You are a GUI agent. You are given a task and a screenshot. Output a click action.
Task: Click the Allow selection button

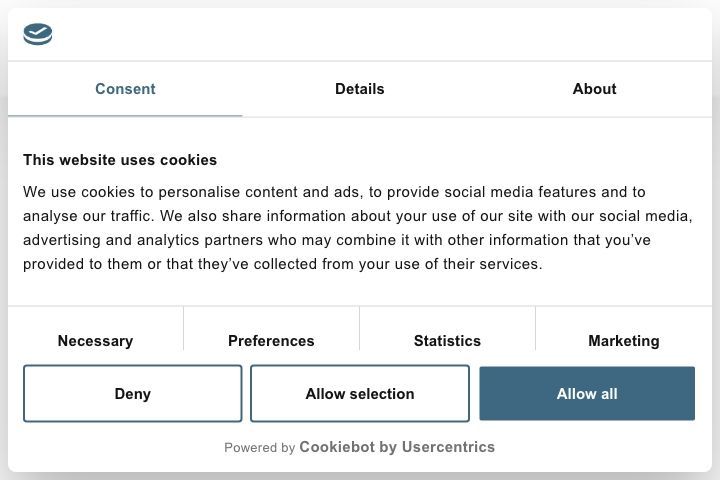click(360, 394)
